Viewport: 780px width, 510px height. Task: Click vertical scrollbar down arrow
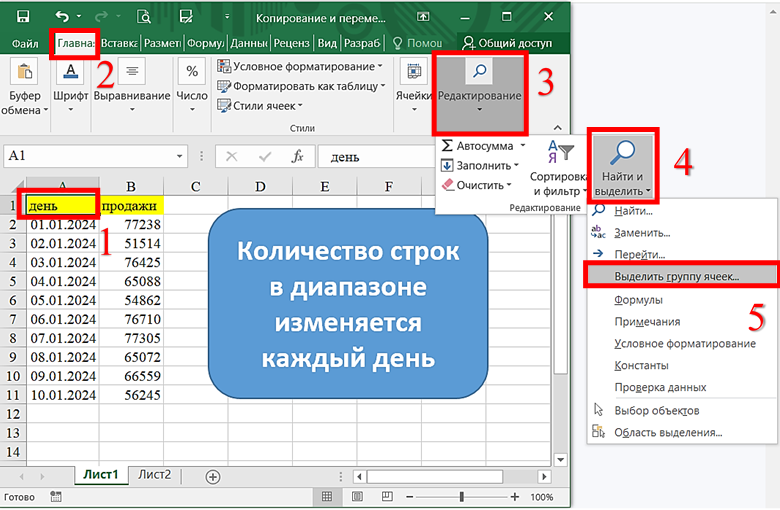[561, 459]
